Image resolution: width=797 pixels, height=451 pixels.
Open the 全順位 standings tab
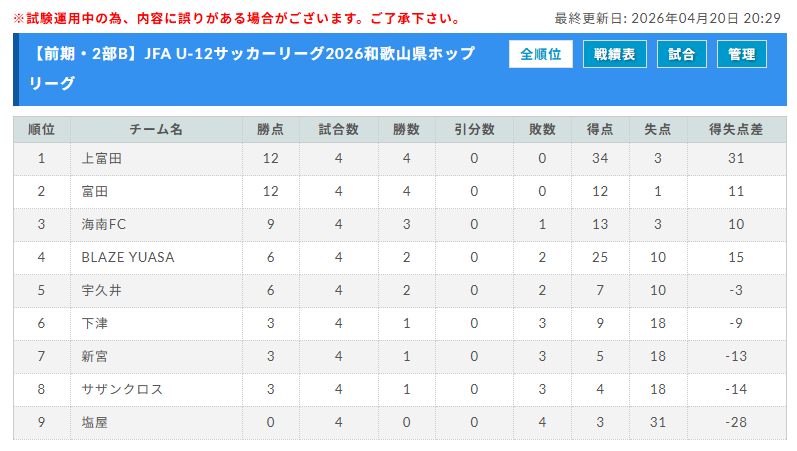(541, 54)
